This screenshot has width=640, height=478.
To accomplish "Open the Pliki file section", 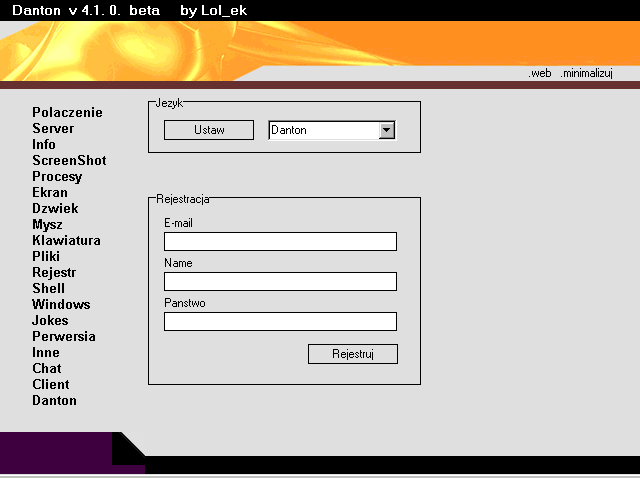I will click(46, 257).
